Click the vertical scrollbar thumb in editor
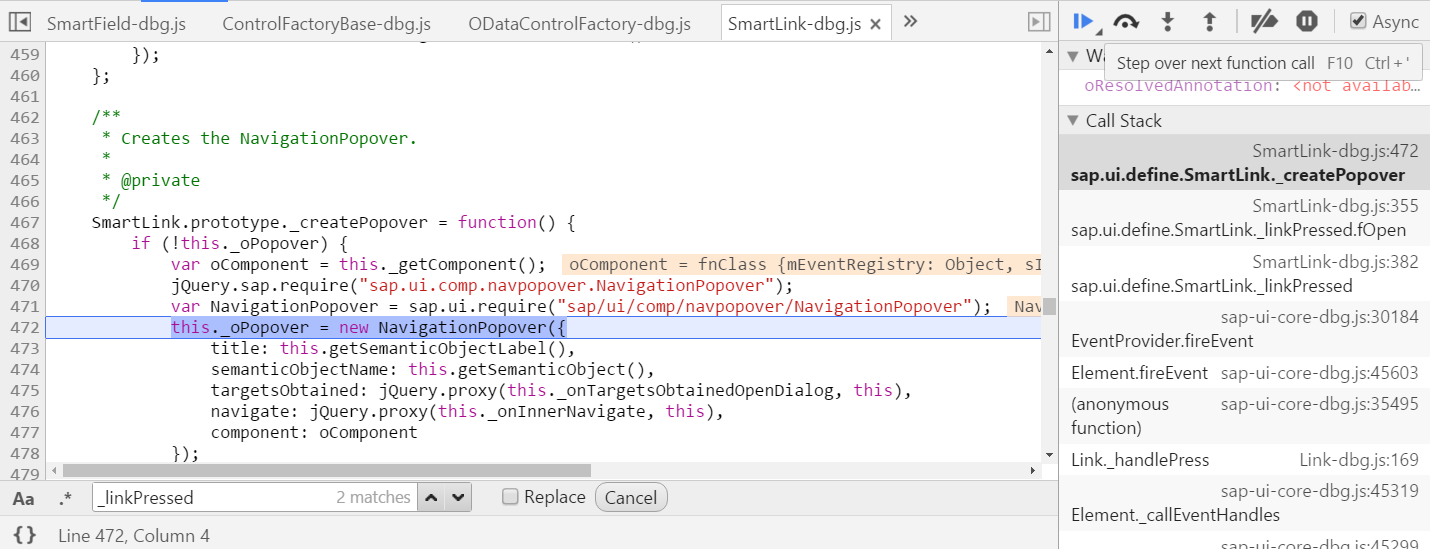Screen dimensions: 1430x549 click(1049, 306)
